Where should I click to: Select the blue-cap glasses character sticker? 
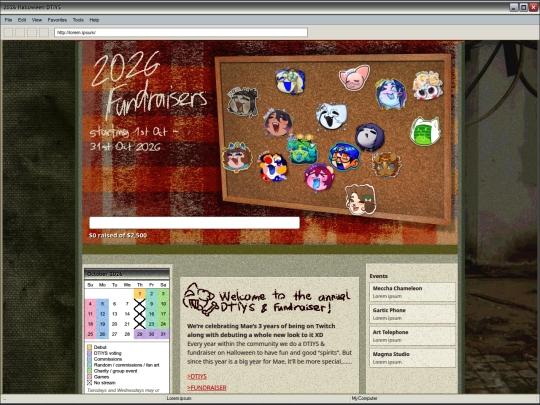point(344,157)
